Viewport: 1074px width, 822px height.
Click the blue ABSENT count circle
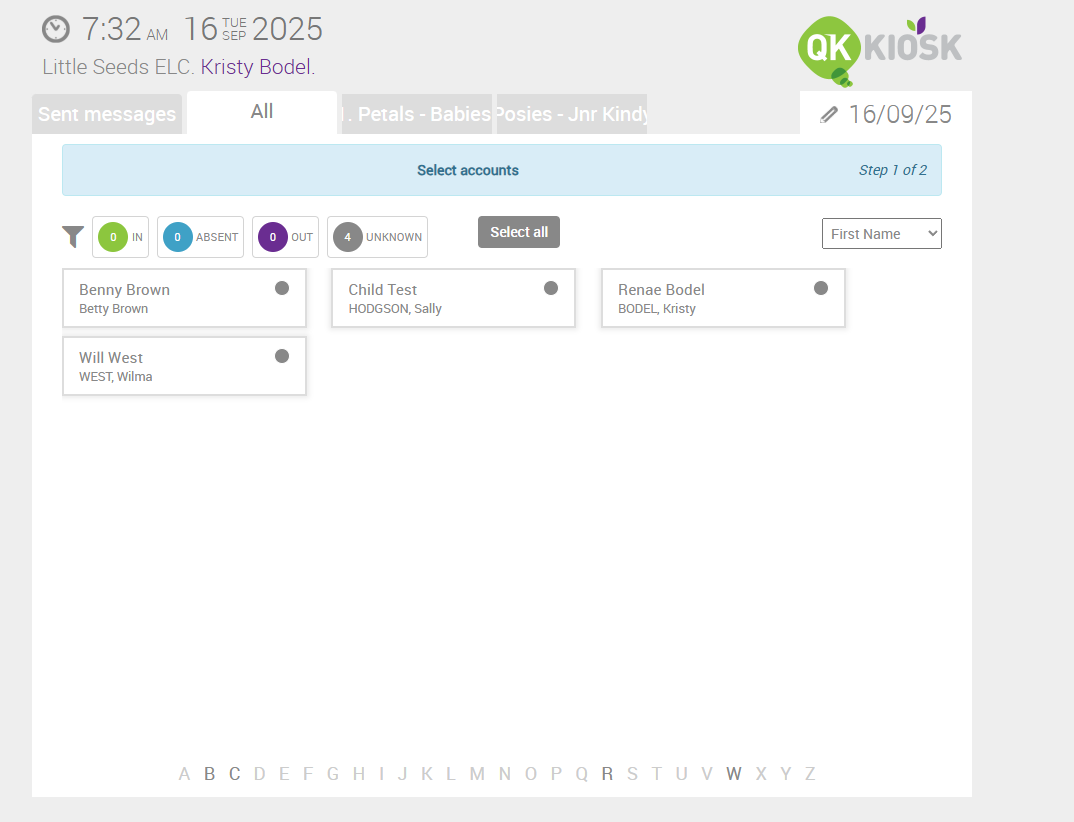(177, 238)
